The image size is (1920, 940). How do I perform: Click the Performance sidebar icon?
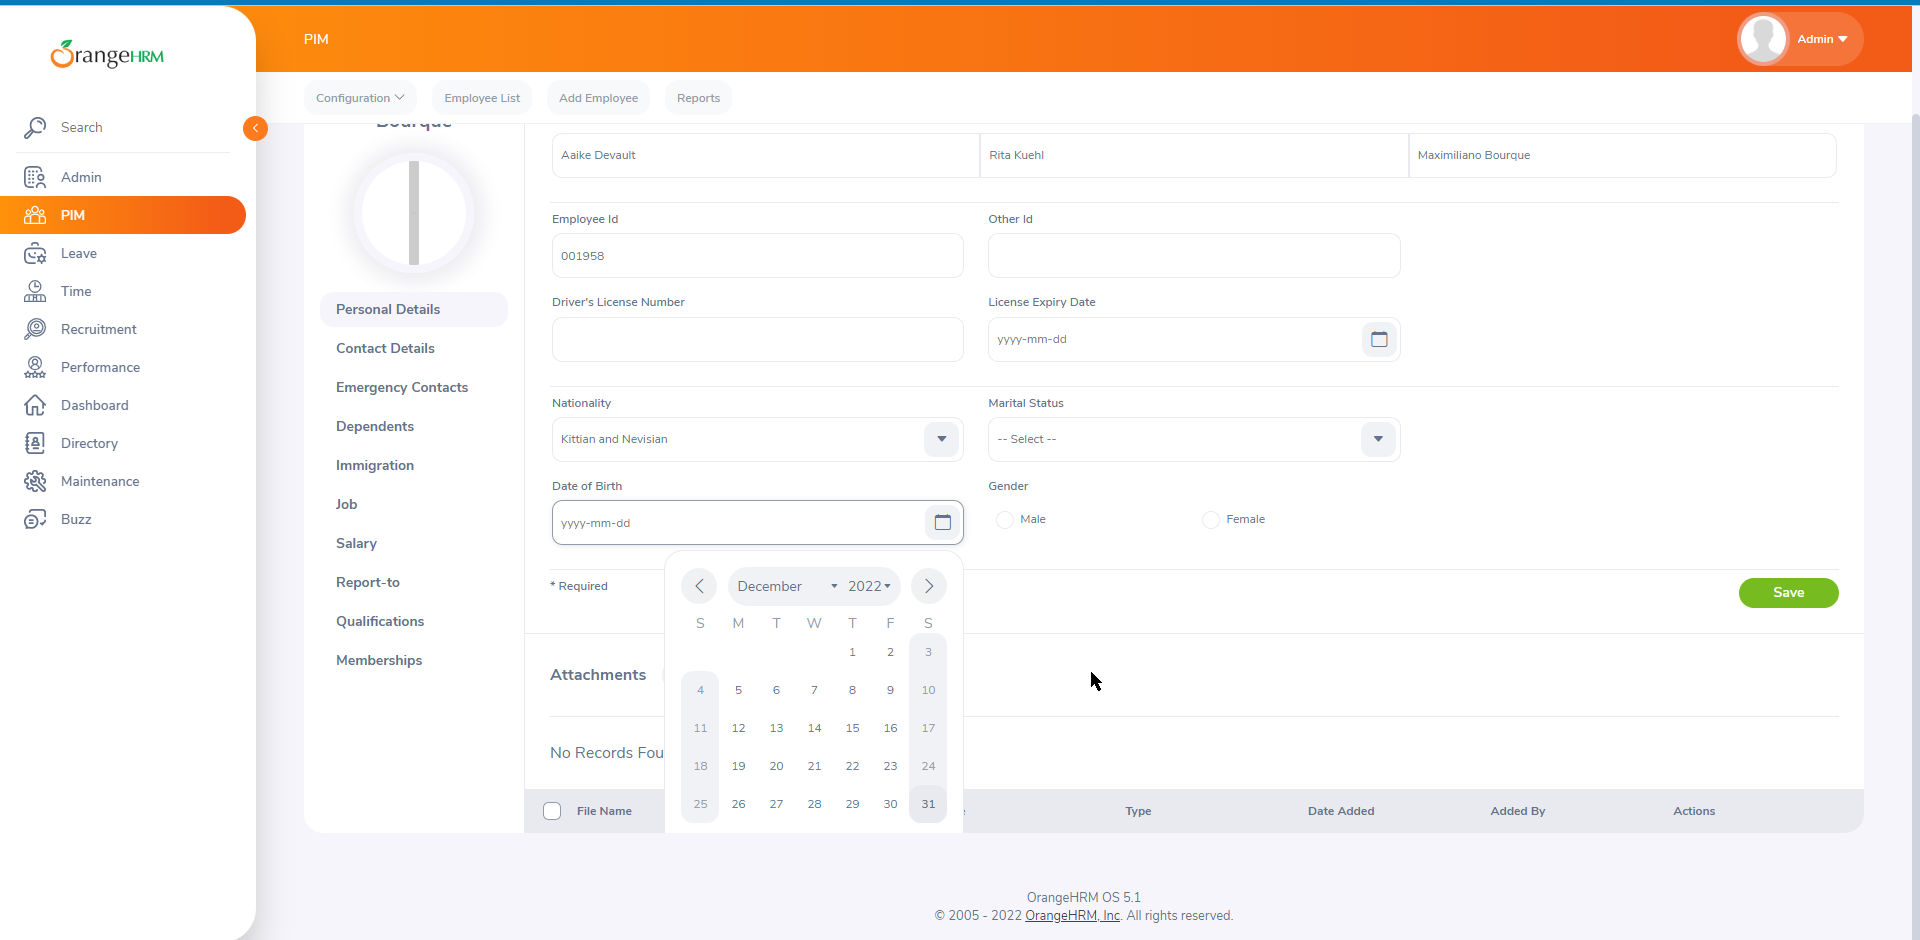[x=36, y=367]
